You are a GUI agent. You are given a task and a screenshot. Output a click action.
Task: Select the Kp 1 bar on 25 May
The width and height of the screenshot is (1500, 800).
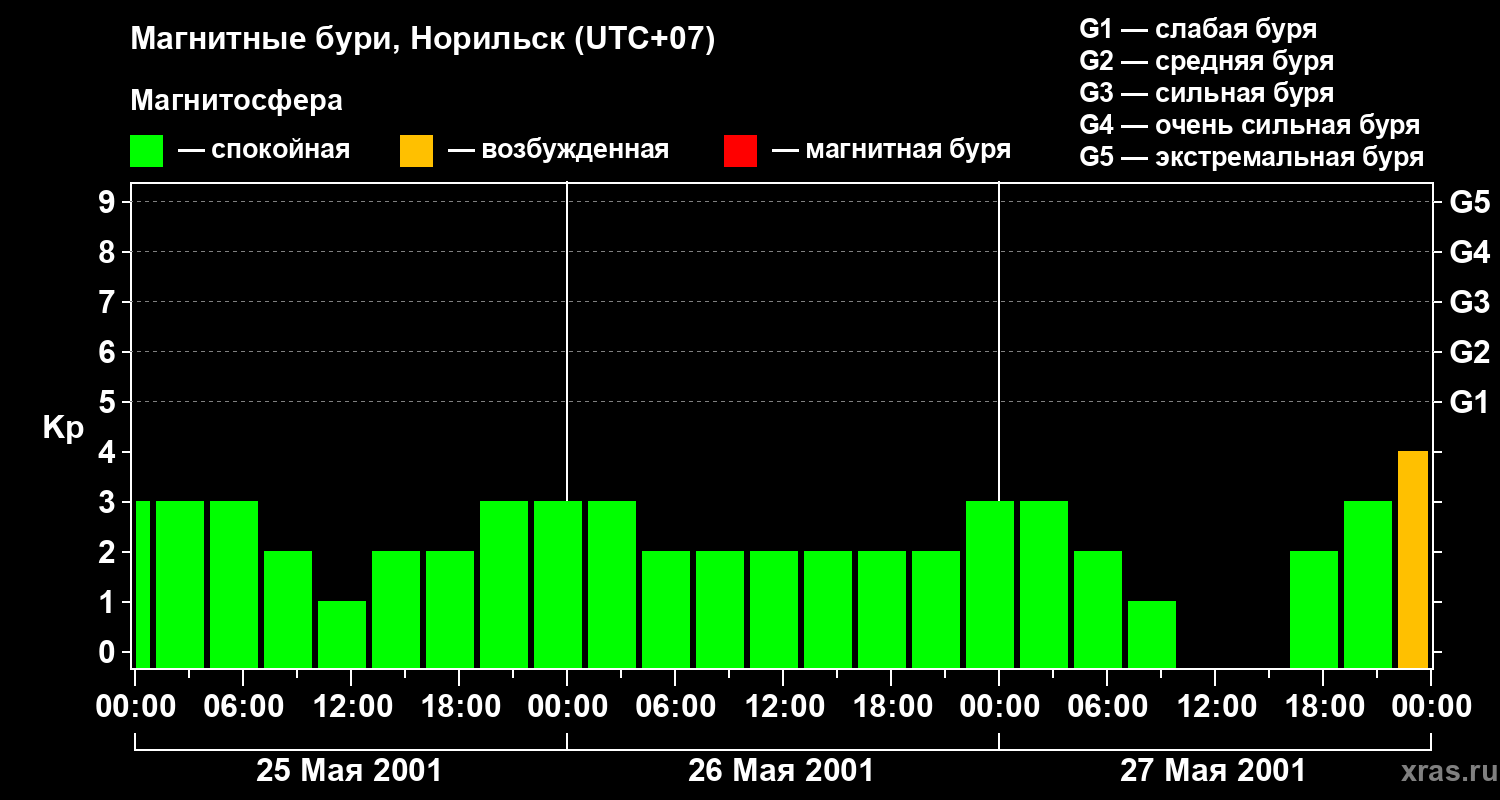tap(342, 634)
